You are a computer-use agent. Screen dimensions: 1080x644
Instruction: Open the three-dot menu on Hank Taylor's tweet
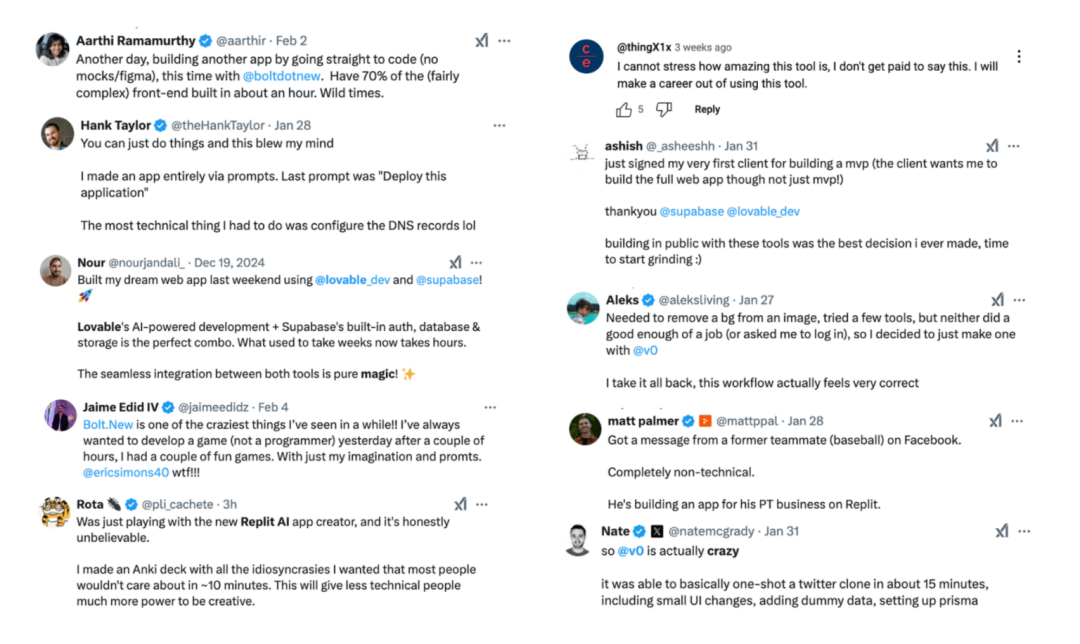pyautogui.click(x=499, y=125)
